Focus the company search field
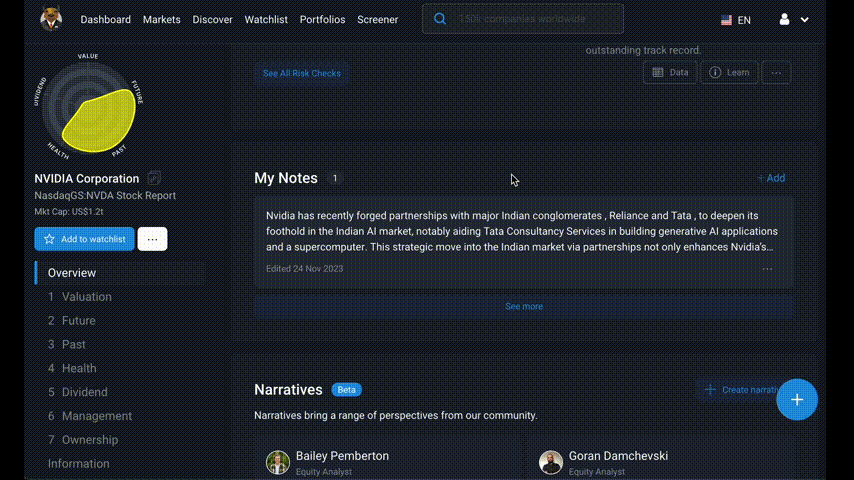 click(x=523, y=19)
